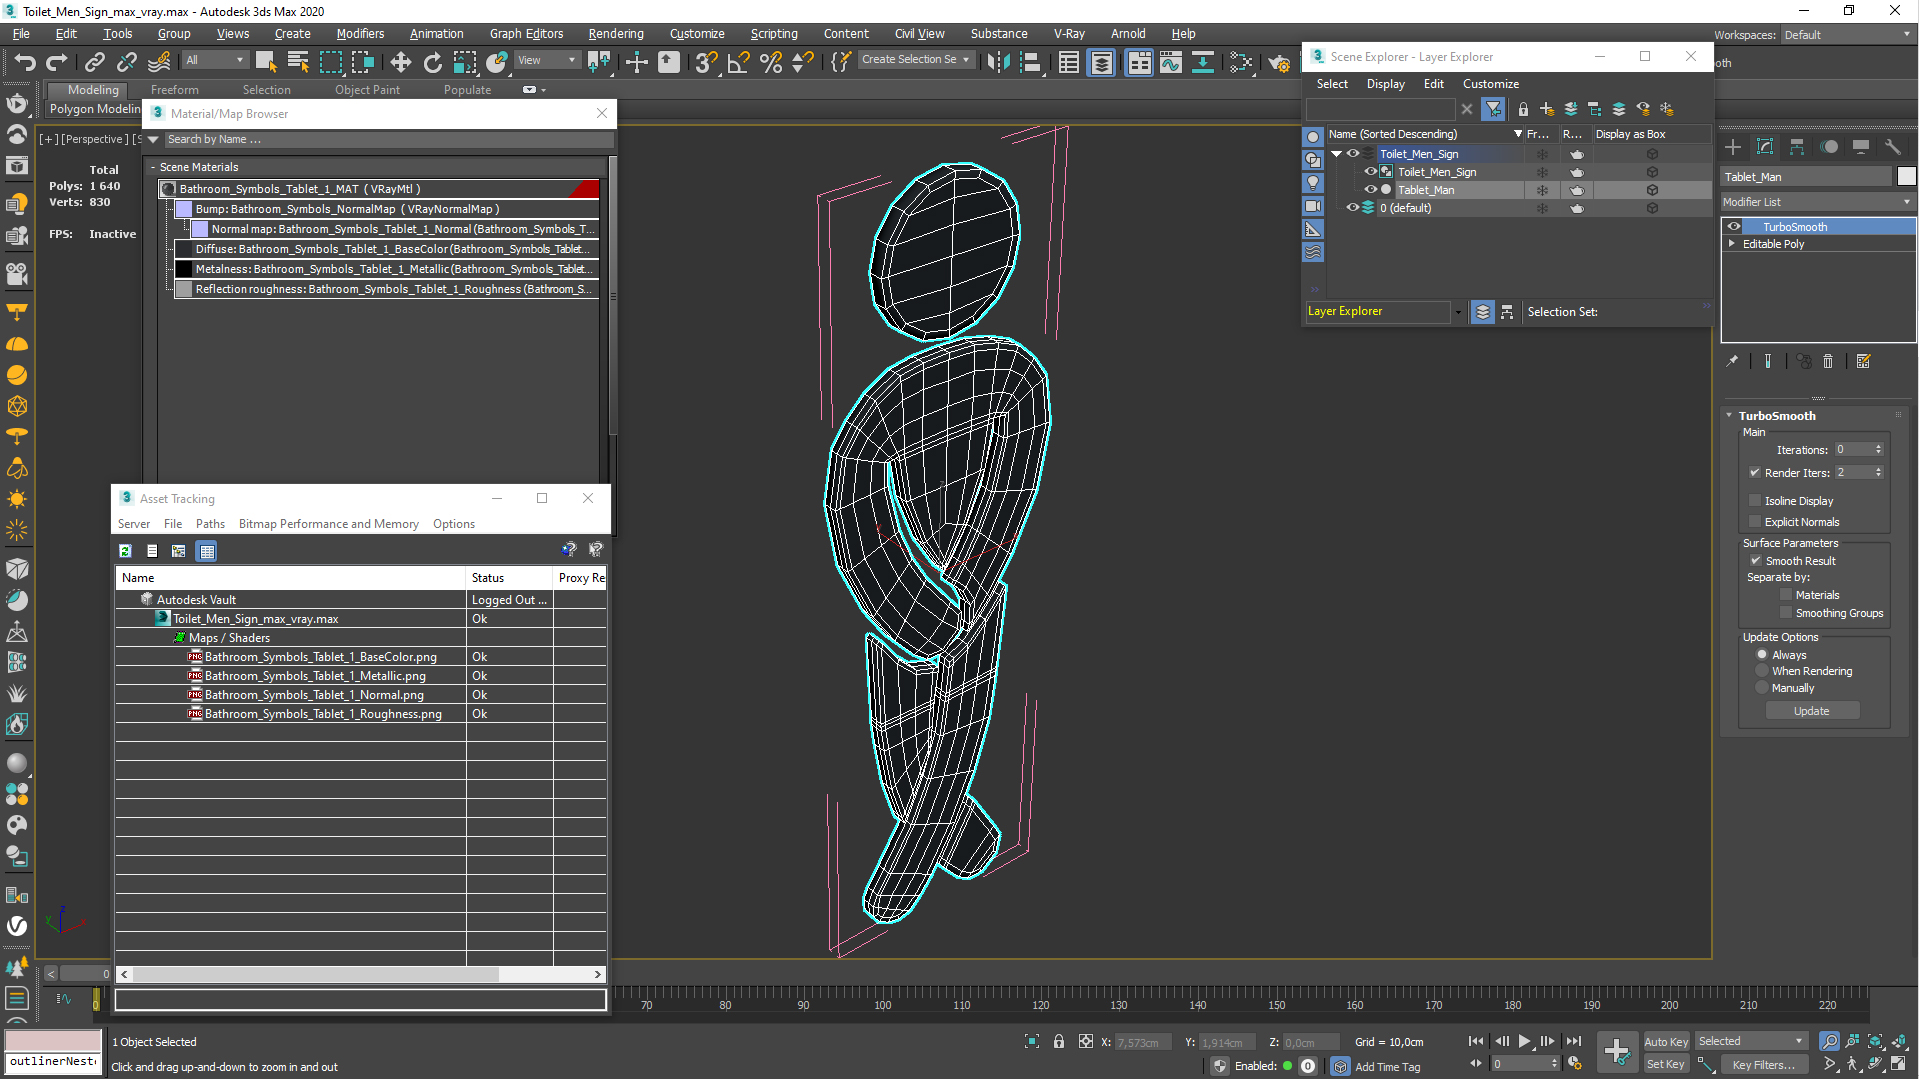Viewport: 1920px width, 1080px height.
Task: Open Workspaces Default dropdown
Action: 1847,35
